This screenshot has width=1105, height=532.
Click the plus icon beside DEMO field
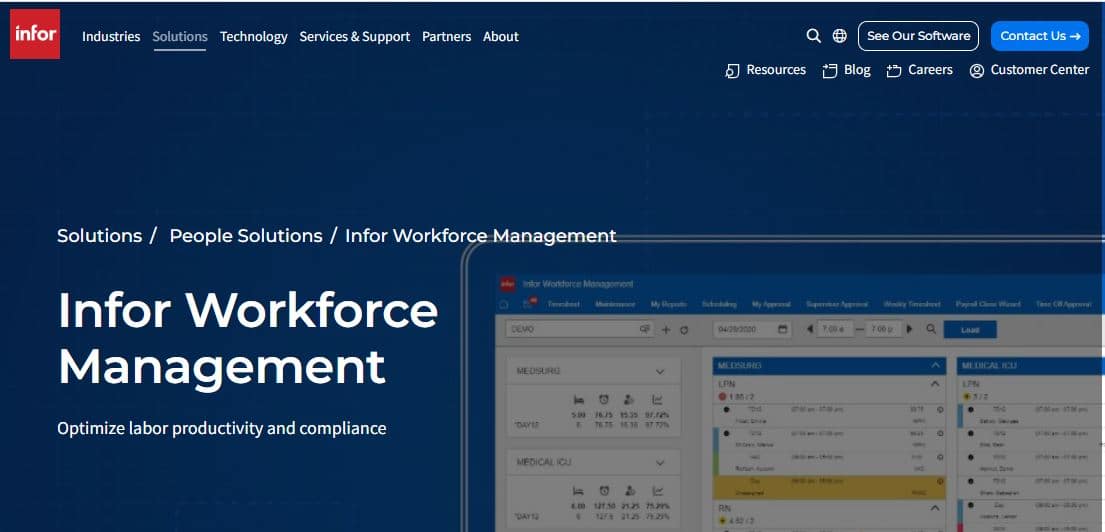[666, 329]
